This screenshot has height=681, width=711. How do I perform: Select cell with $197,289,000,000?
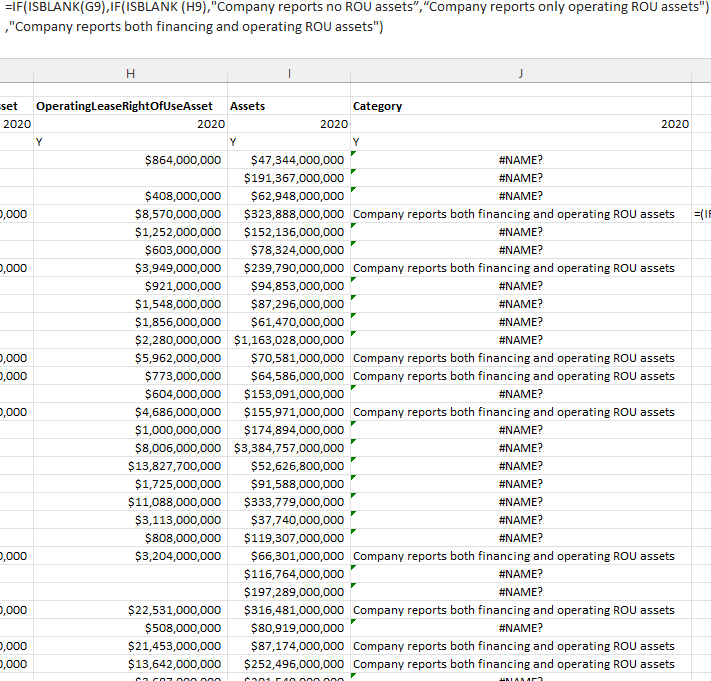pyautogui.click(x=289, y=592)
